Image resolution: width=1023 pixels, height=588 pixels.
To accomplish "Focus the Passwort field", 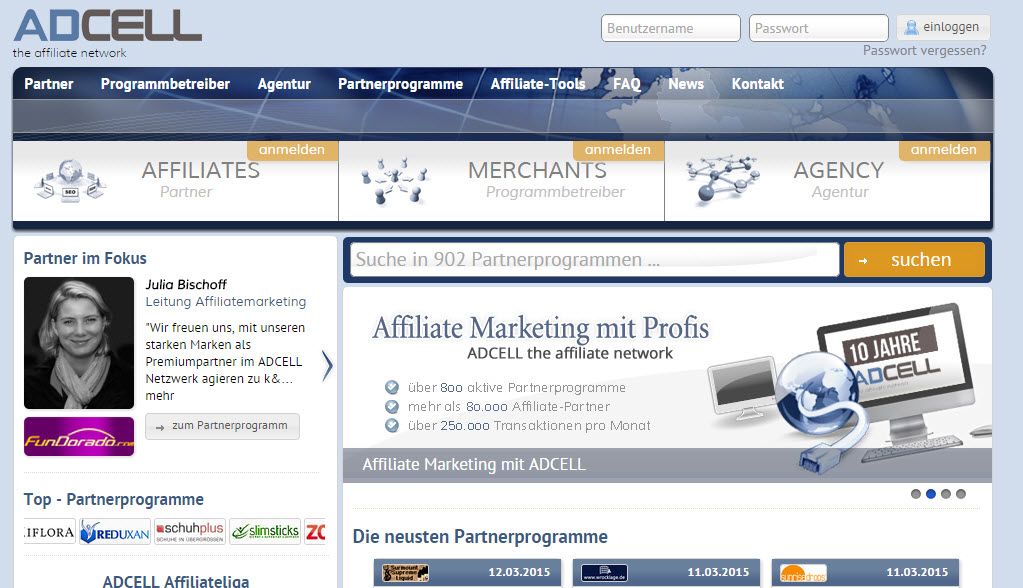I will pyautogui.click(x=819, y=28).
